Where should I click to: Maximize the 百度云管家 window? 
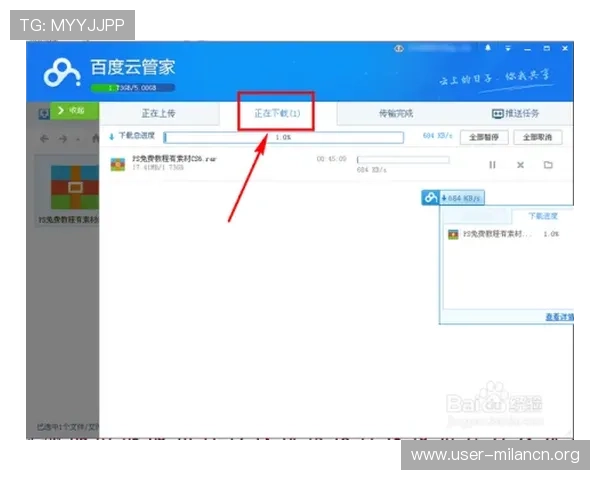tap(547, 49)
